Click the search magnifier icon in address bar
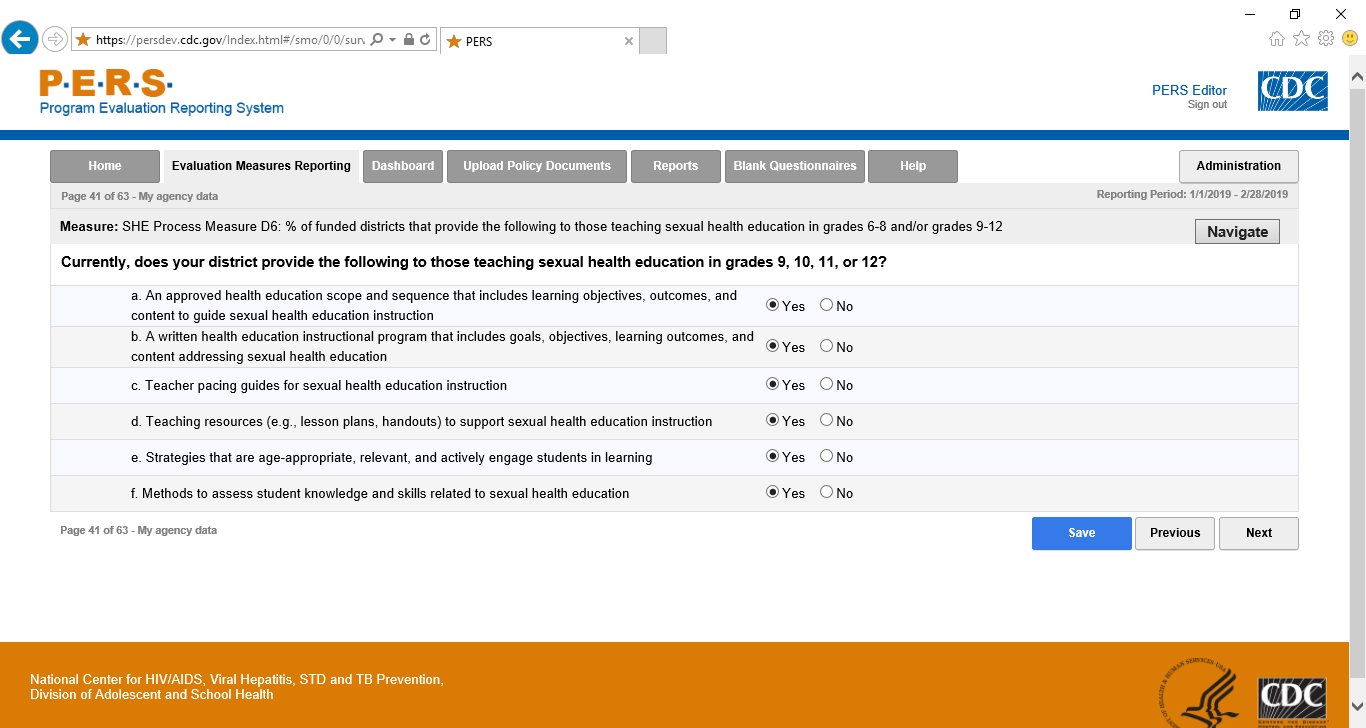This screenshot has width=1366, height=728. [x=377, y=40]
